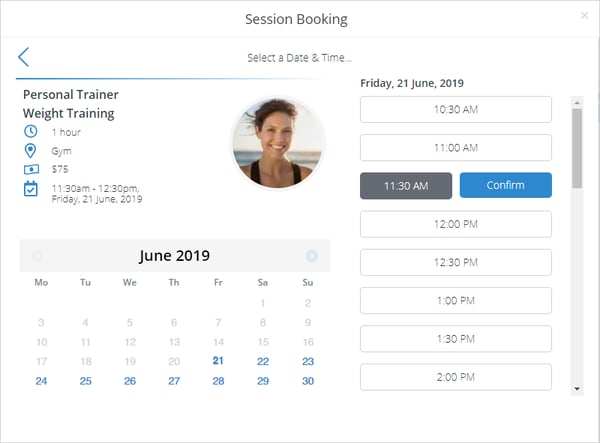The width and height of the screenshot is (600, 443).
Task: Click the clock duration icon
Action: (31, 132)
